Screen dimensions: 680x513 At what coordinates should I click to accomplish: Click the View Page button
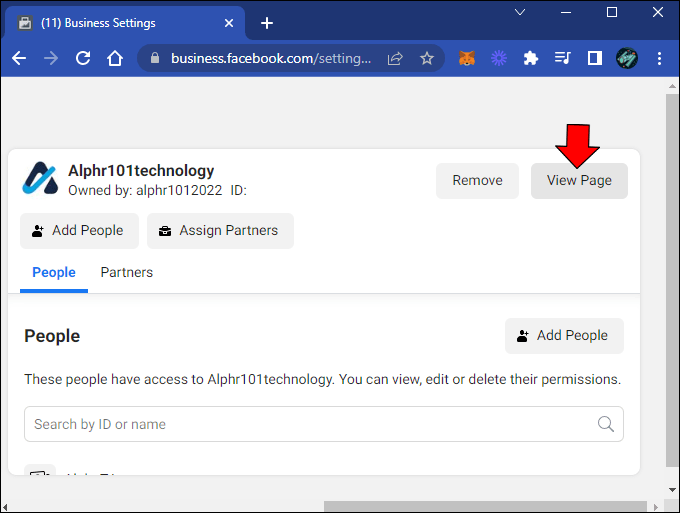[579, 180]
